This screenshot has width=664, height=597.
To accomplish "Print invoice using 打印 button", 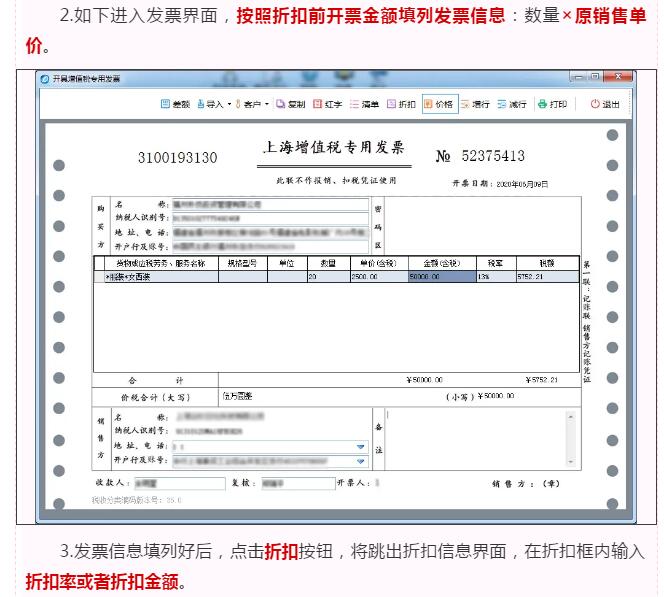I will (x=552, y=104).
